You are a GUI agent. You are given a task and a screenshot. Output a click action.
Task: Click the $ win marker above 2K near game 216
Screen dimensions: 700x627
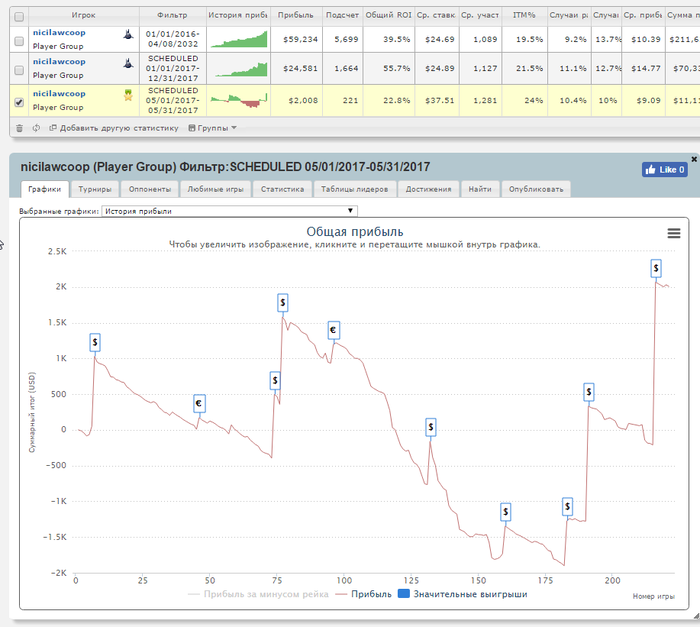(656, 268)
